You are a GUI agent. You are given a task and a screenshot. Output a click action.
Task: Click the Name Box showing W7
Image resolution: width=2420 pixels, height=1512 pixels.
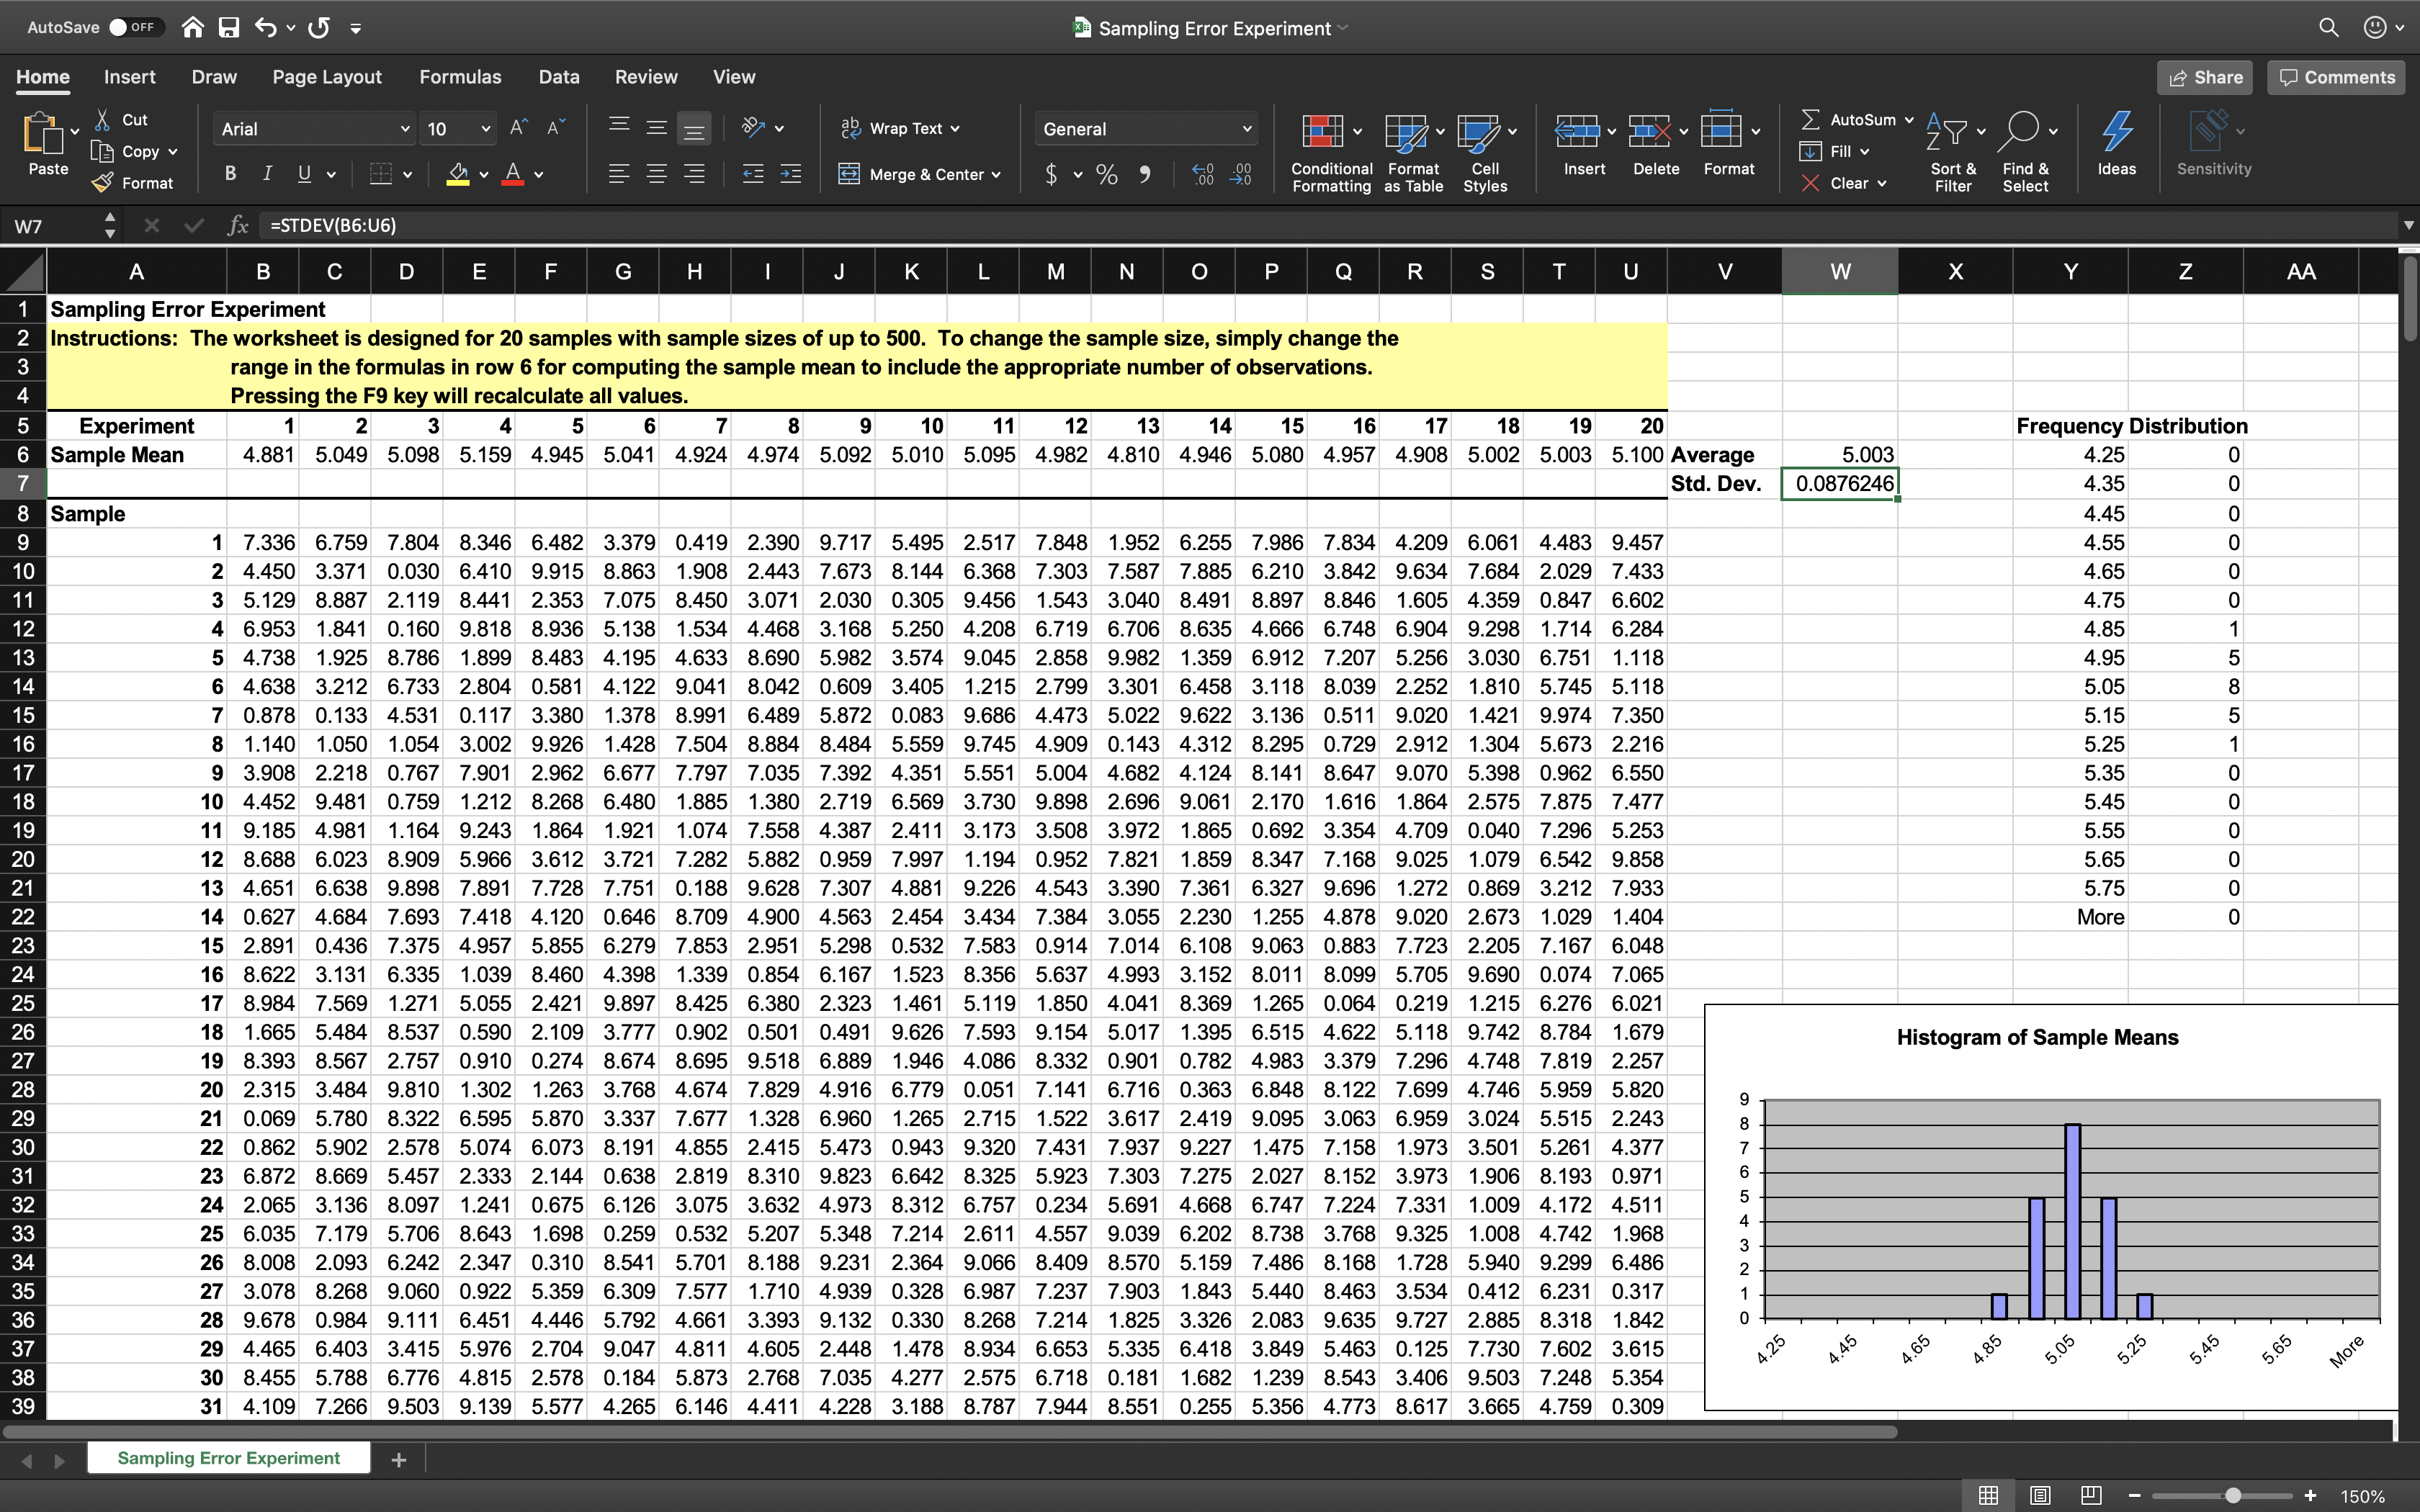[x=50, y=226]
